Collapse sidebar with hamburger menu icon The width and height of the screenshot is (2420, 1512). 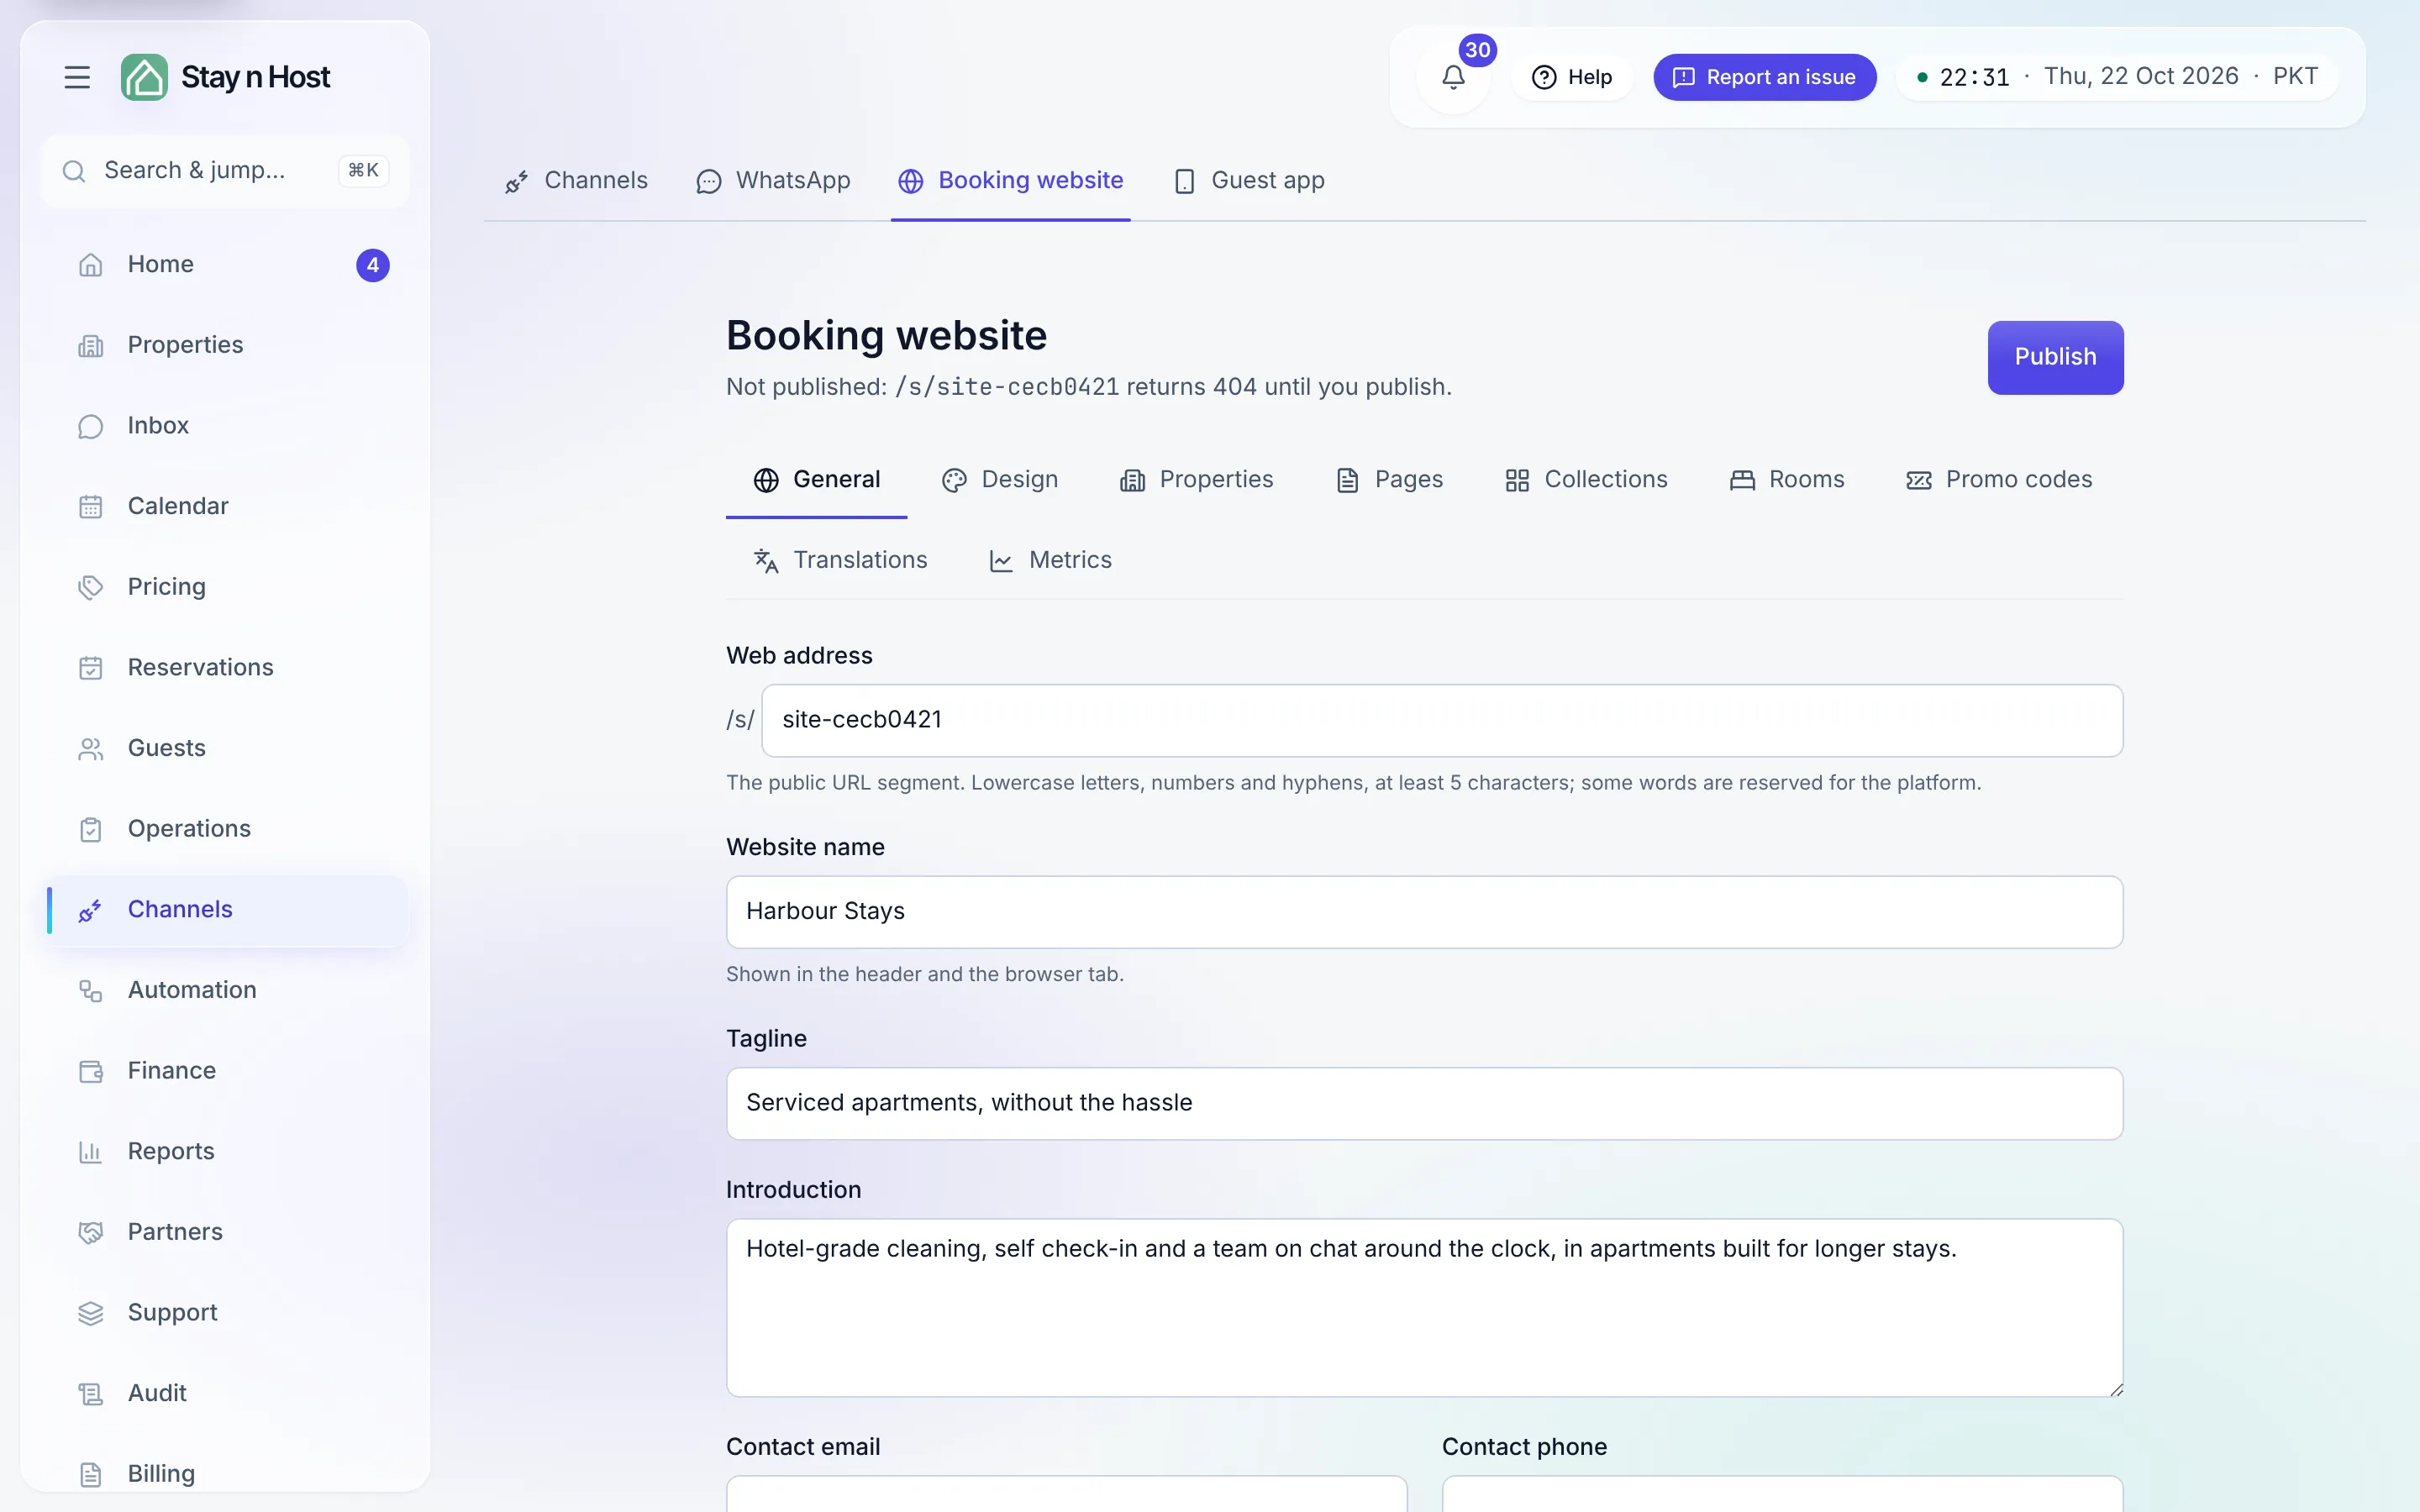pyautogui.click(x=77, y=77)
